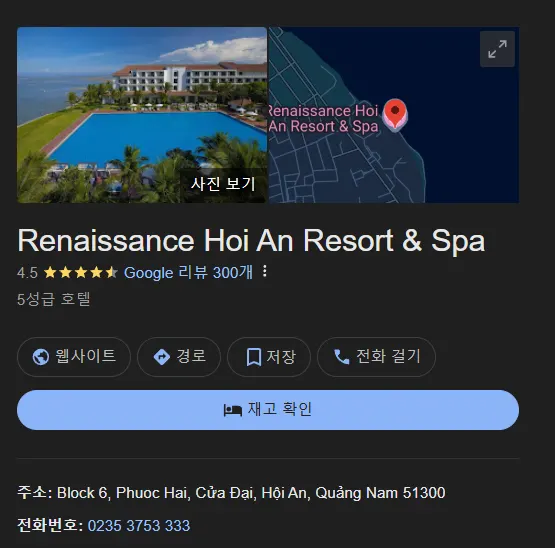Click the phone number 0235 3753 333

139,525
